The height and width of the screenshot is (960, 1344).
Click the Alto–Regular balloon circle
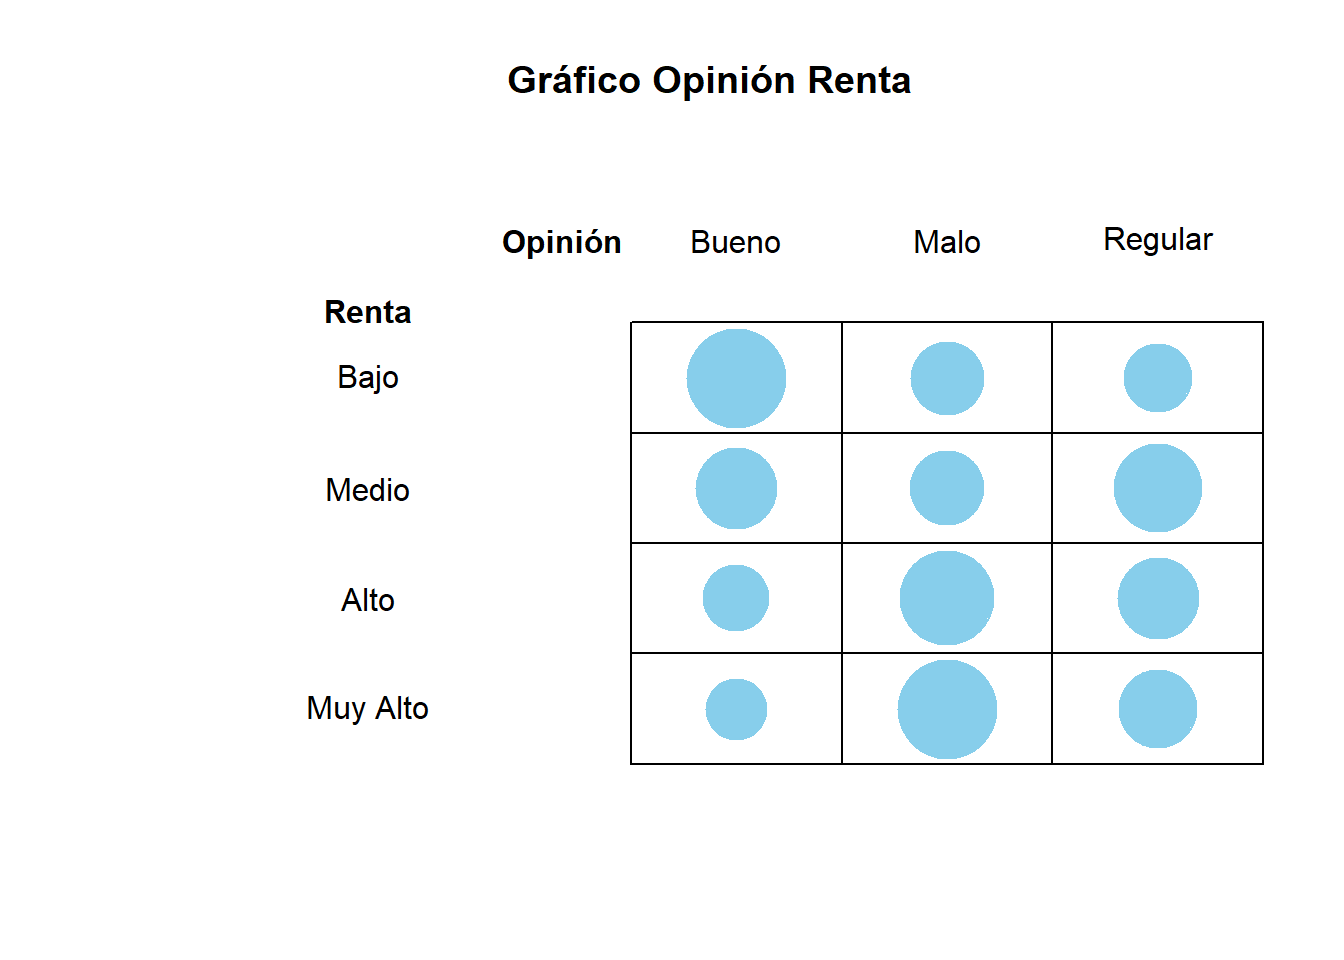pos(1157,598)
